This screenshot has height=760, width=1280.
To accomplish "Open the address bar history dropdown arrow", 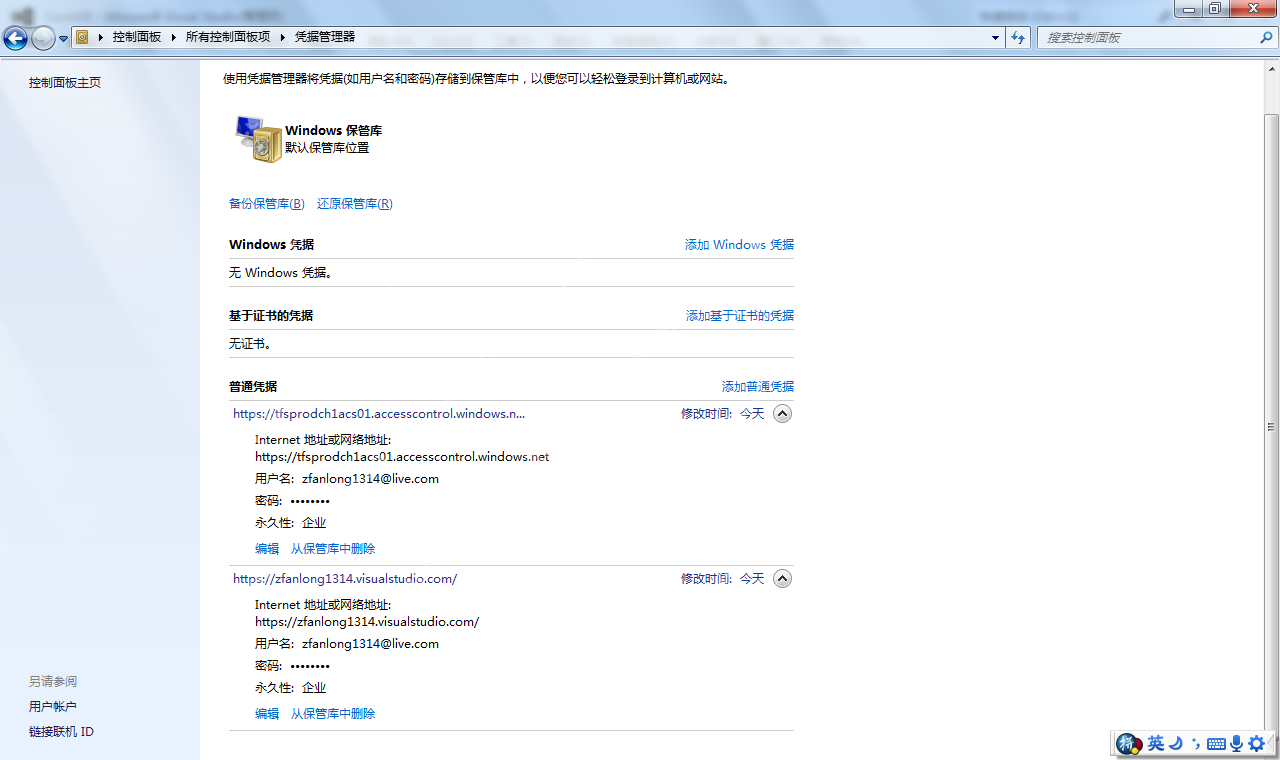I will click(995, 37).
